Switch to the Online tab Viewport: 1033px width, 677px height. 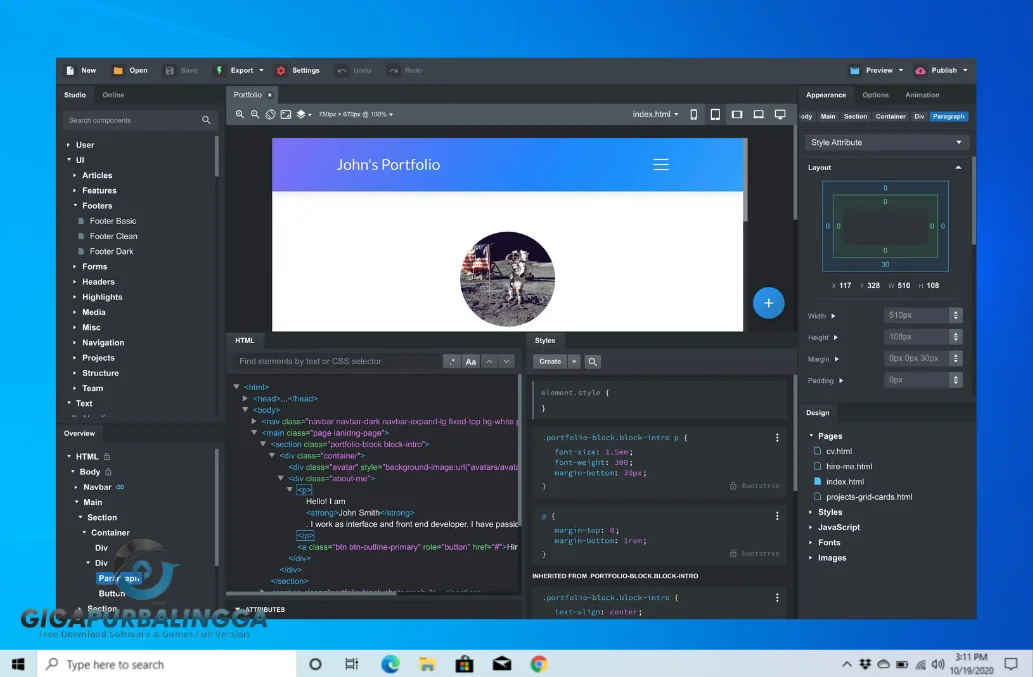113,95
